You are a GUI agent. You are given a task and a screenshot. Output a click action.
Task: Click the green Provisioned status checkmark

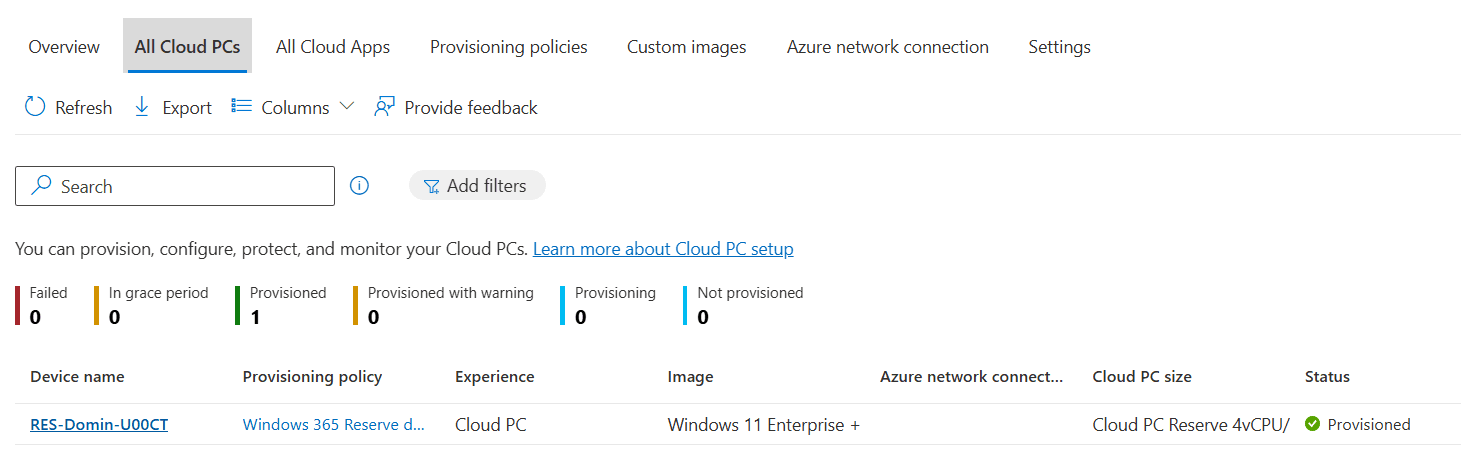coord(1313,424)
